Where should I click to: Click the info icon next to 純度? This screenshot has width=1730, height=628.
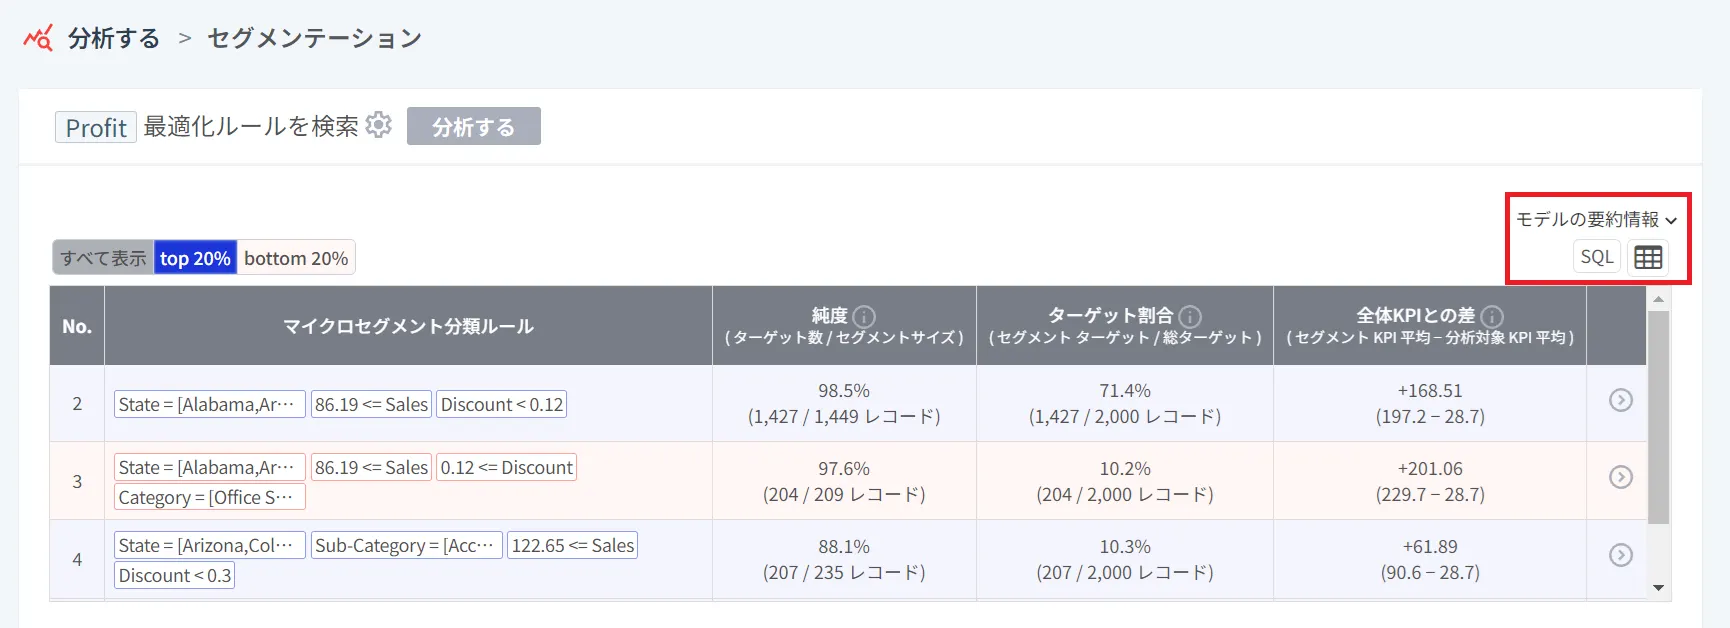(865, 317)
